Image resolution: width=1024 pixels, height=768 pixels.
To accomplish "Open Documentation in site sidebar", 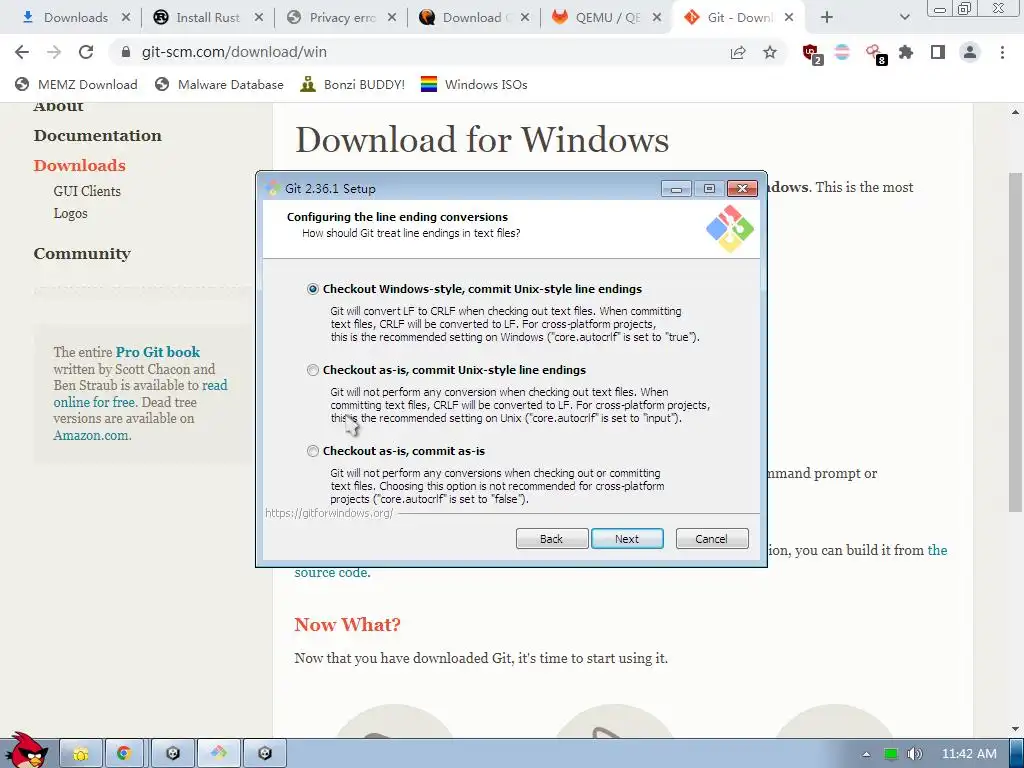I will point(97,135).
